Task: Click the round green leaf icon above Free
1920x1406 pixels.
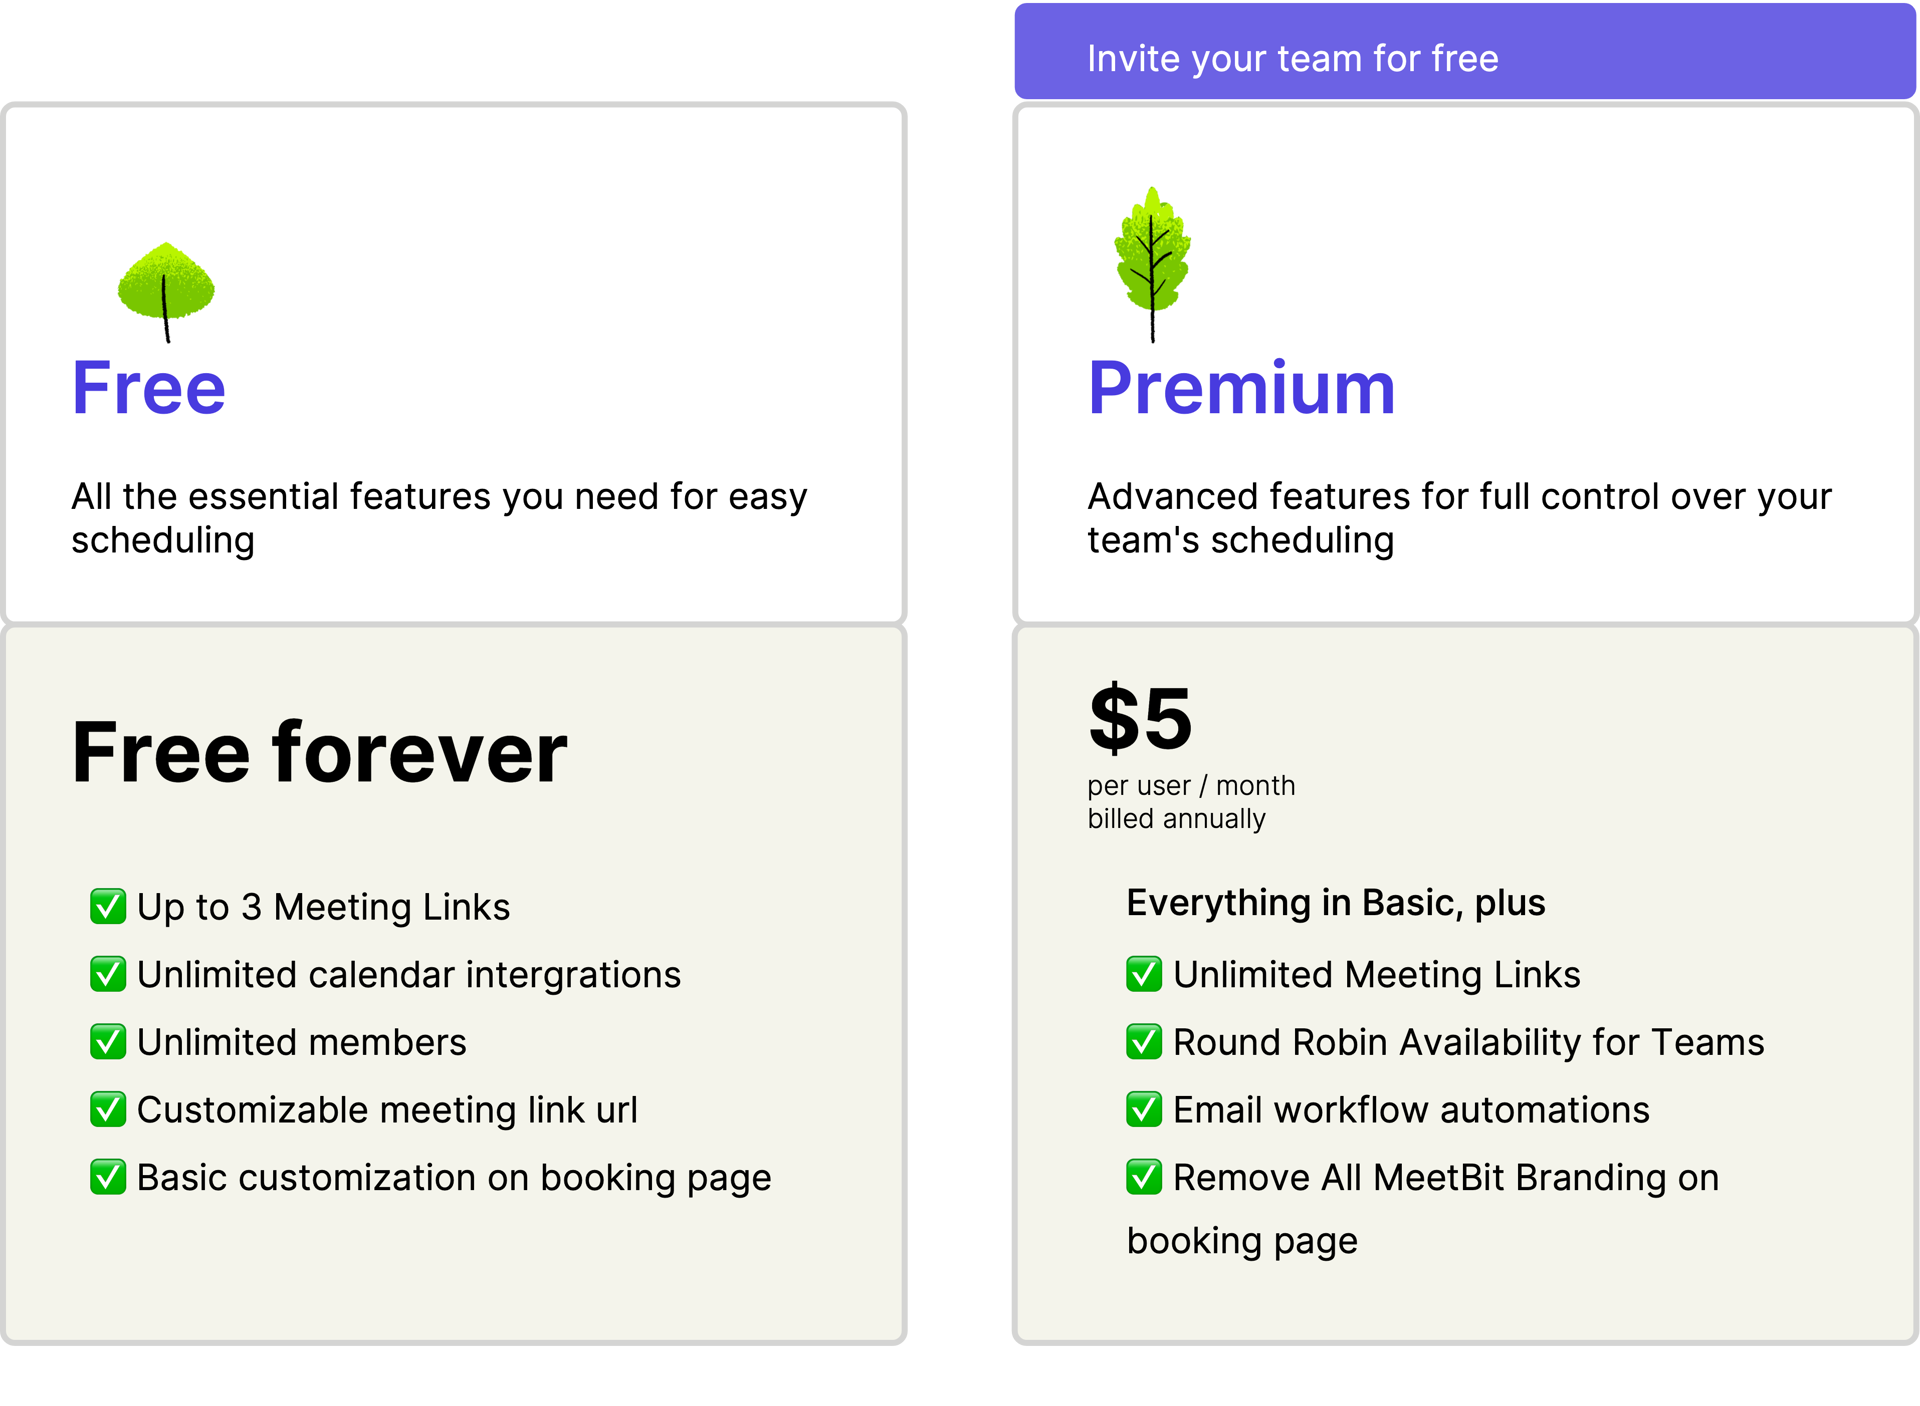Action: click(x=166, y=292)
